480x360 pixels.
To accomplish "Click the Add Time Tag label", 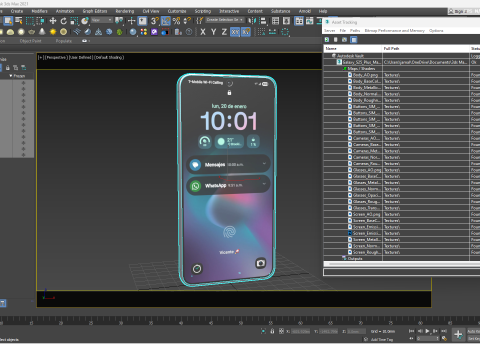I will [382, 339].
